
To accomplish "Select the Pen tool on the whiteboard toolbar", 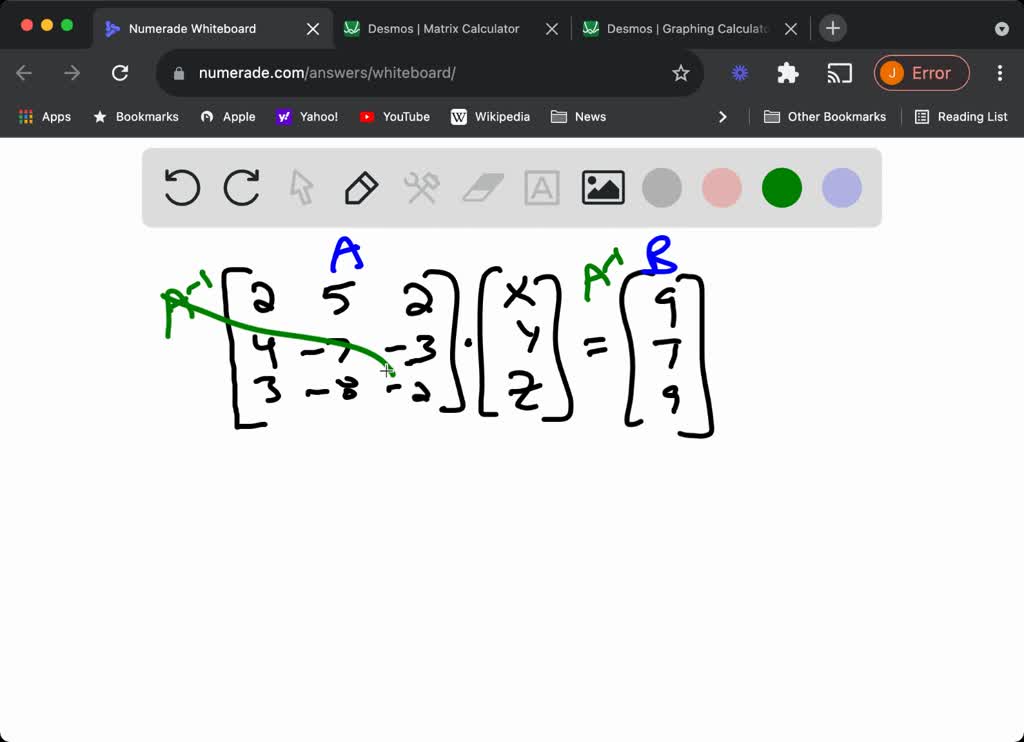I will tap(361, 187).
